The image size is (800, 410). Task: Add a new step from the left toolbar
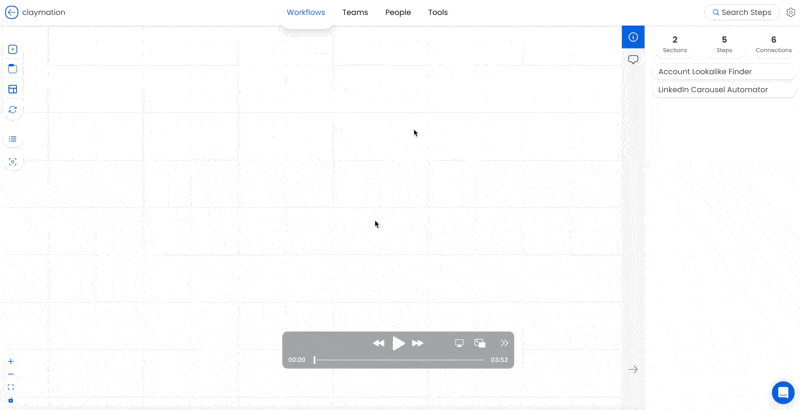13,49
